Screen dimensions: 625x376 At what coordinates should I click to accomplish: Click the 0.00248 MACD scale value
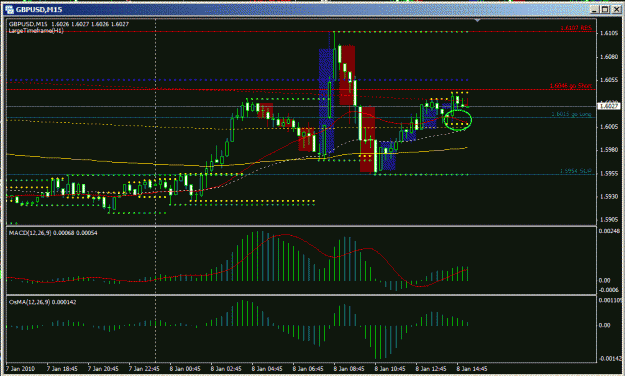click(609, 232)
